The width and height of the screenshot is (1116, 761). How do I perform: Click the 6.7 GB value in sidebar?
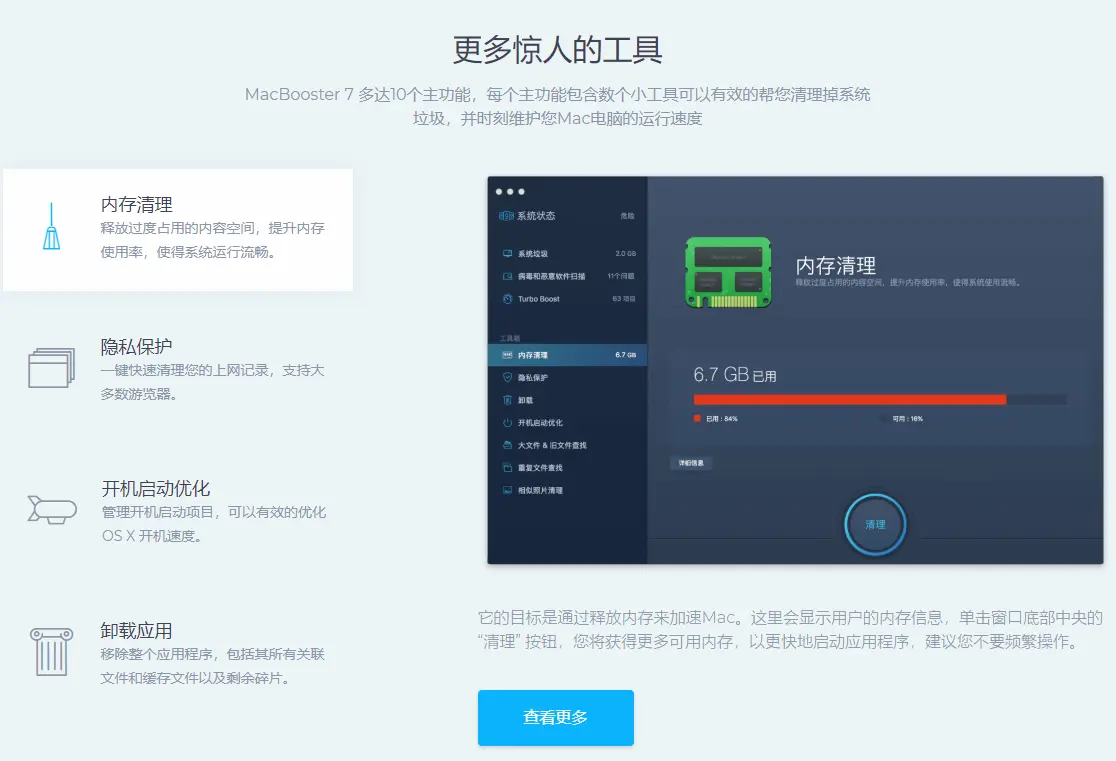pos(626,355)
